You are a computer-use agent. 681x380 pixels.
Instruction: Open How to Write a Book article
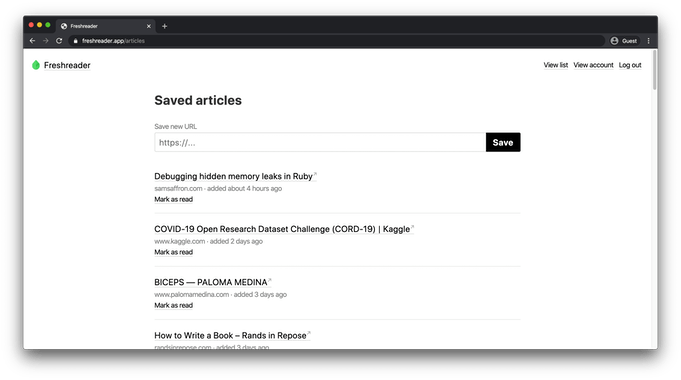click(232, 336)
